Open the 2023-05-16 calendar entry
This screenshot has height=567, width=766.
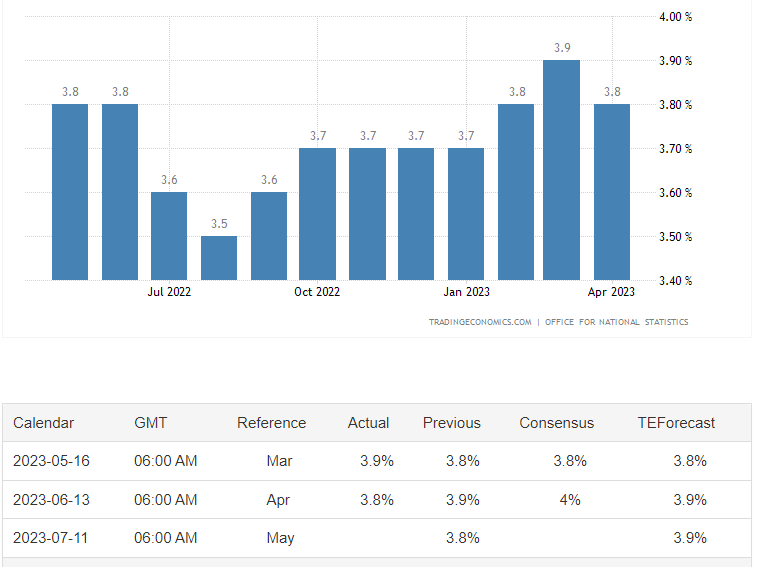[x=51, y=461]
